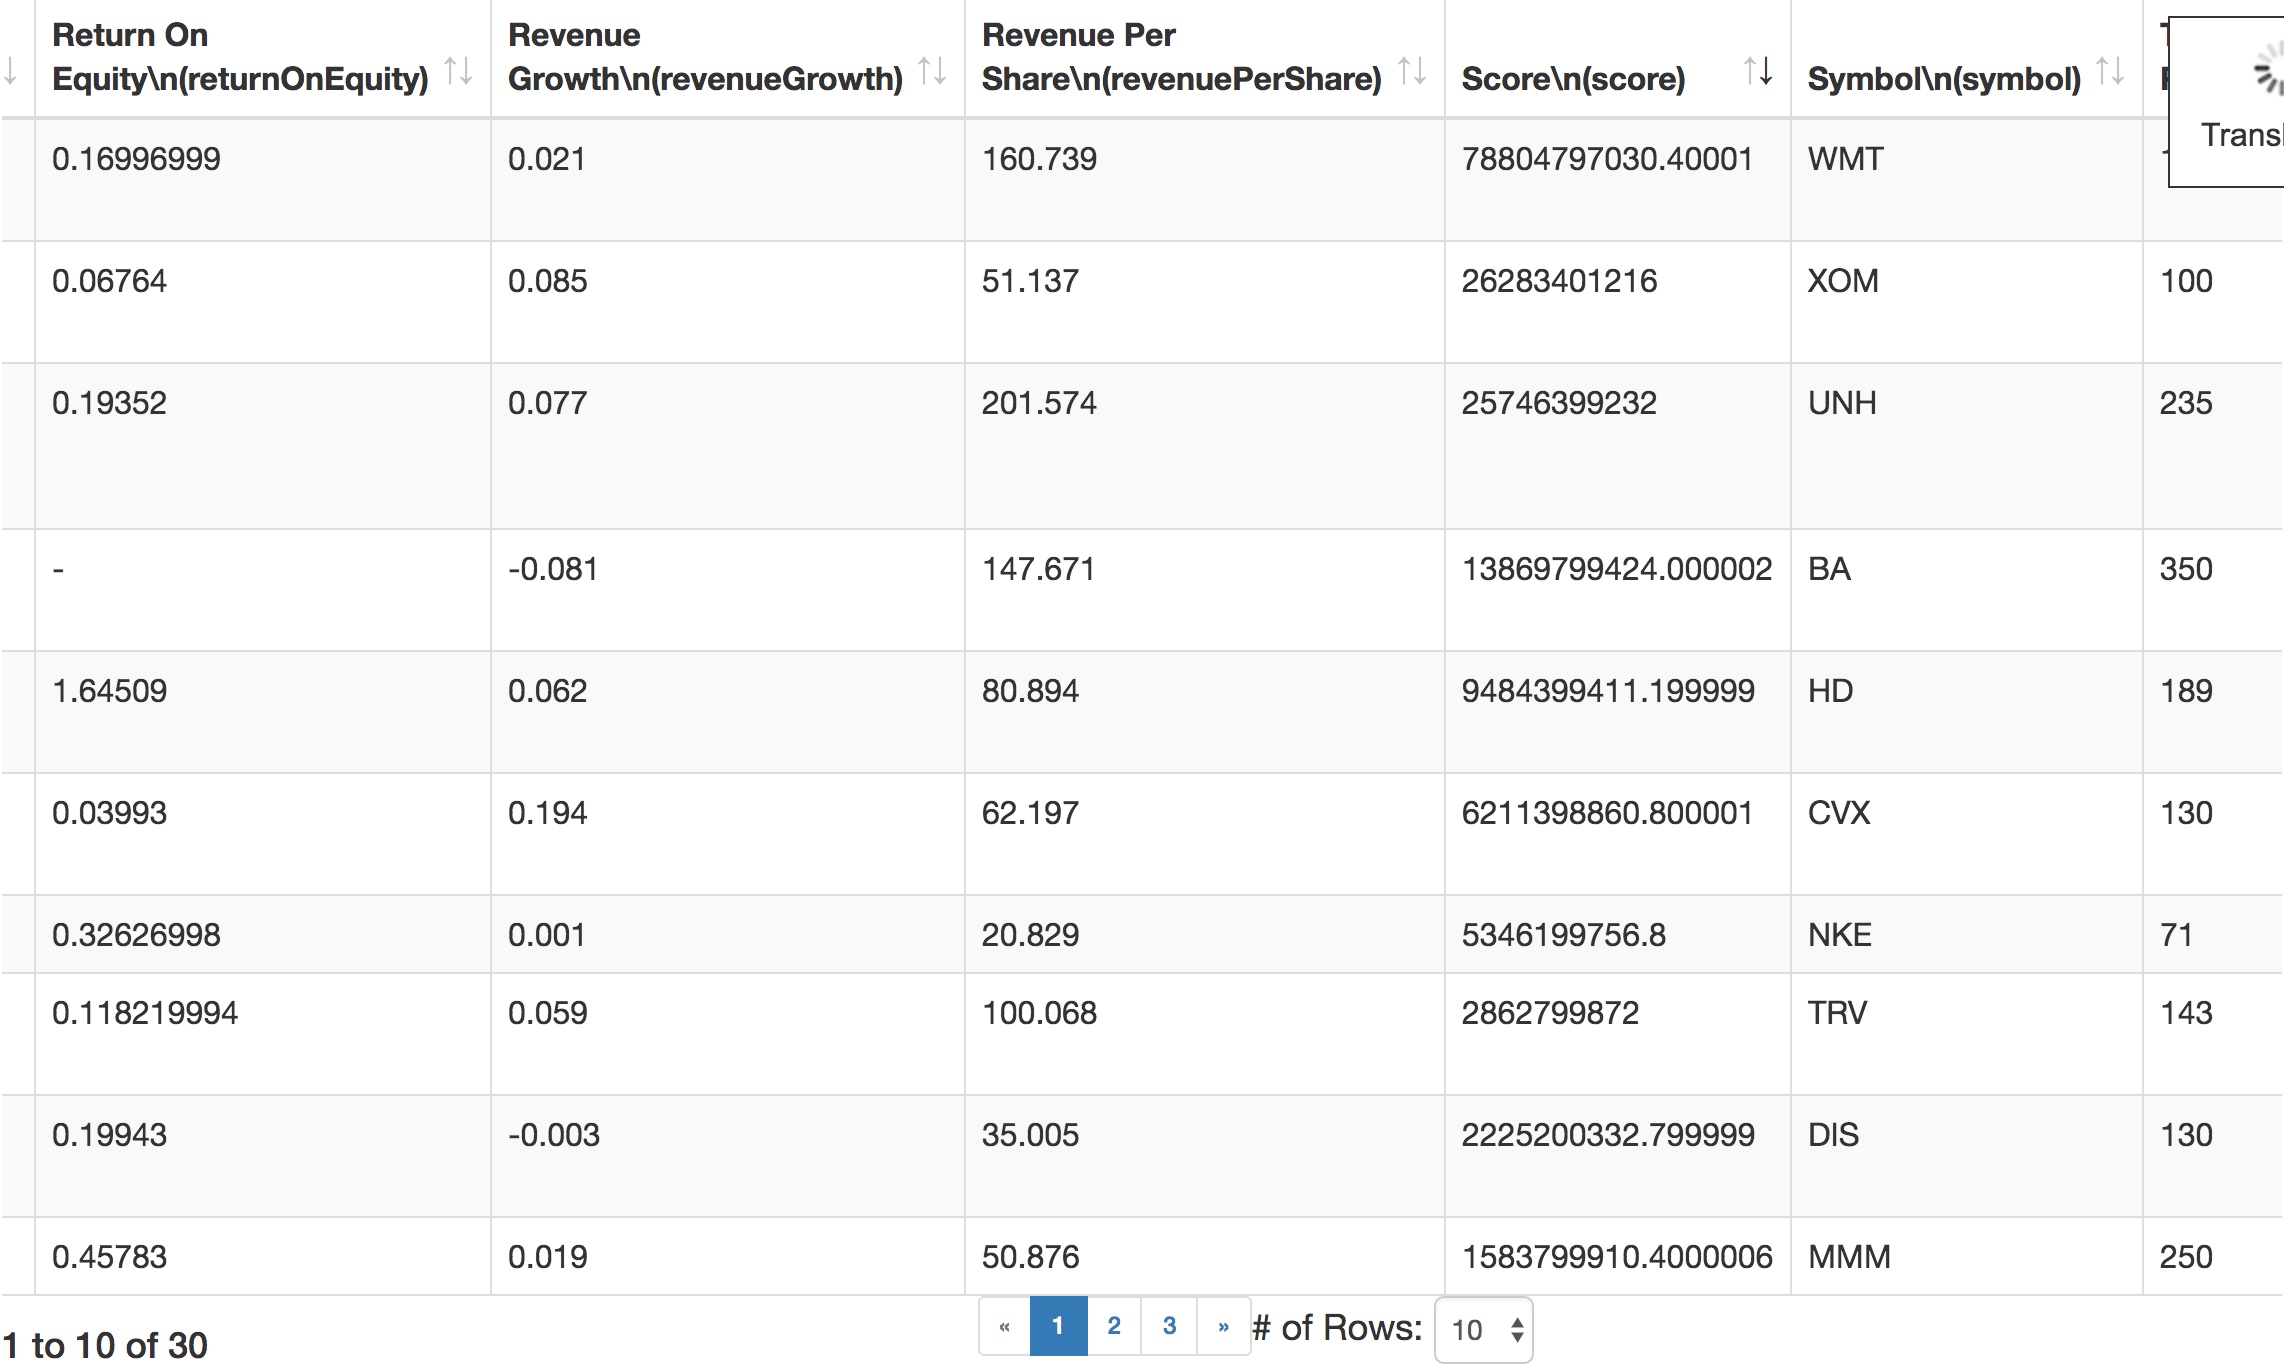Jump to next page double-arrow
2284x1372 pixels.
pos(1223,1326)
